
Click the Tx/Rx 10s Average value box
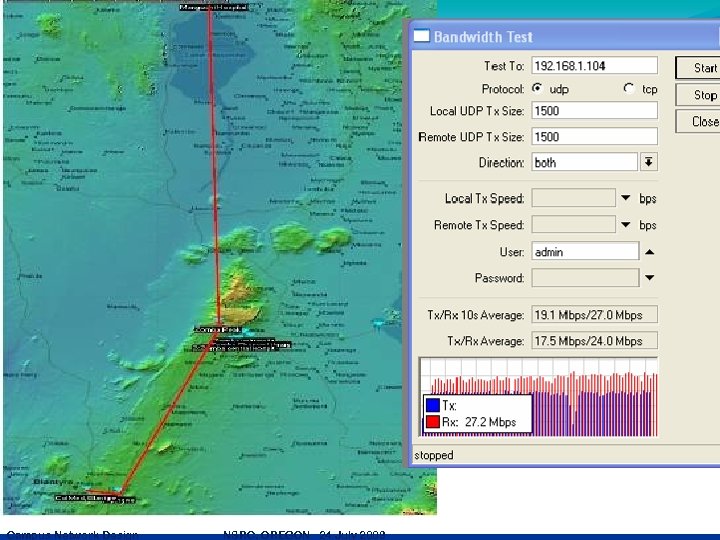point(594,315)
